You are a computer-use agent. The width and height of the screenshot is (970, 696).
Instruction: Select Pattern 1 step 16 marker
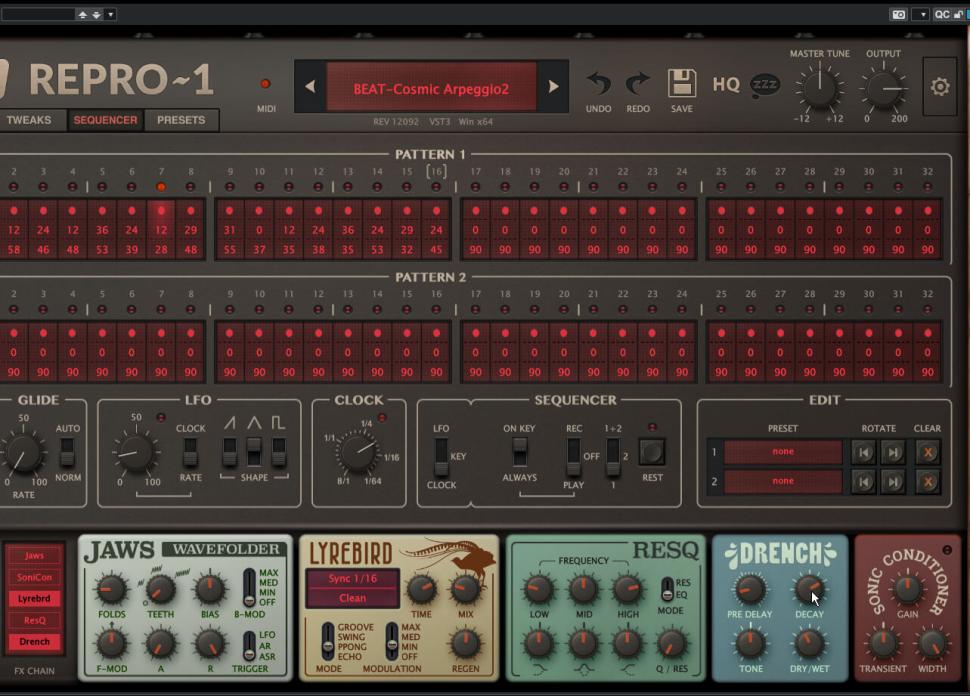coord(436,171)
